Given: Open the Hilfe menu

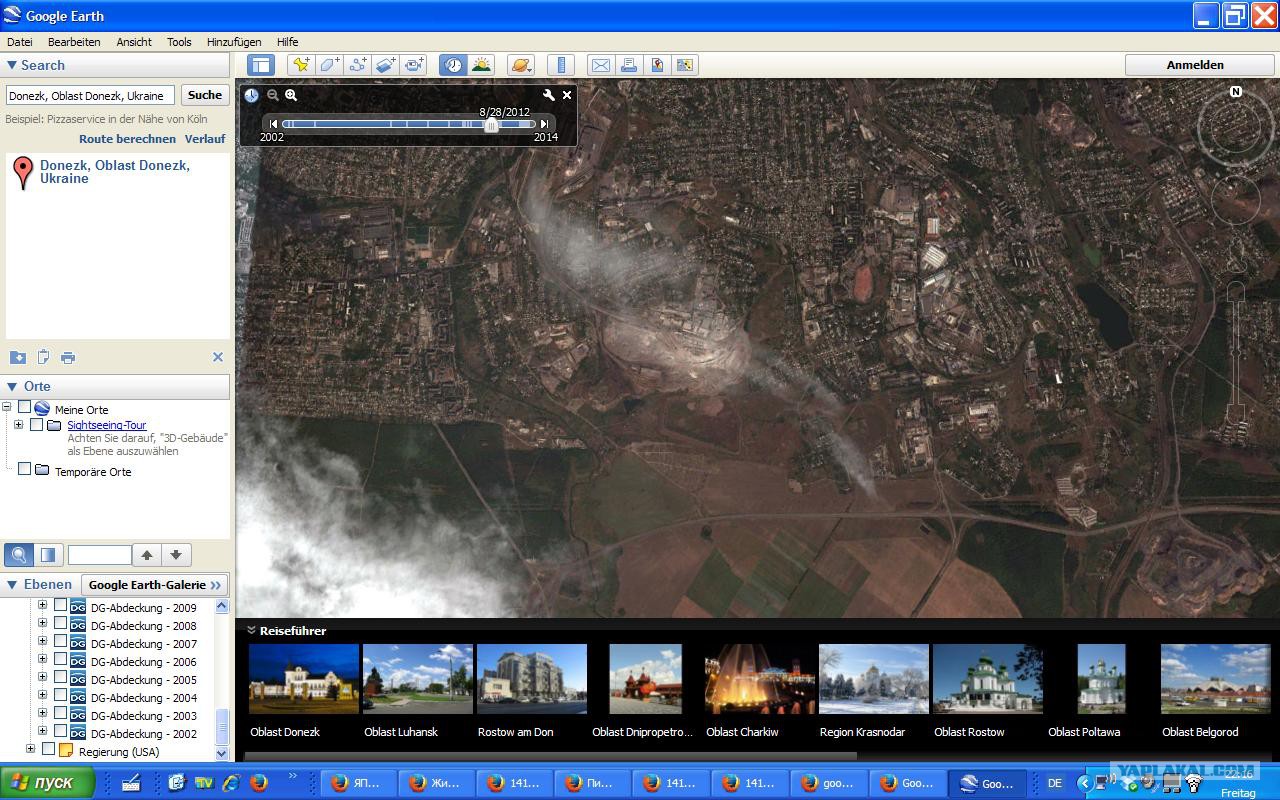Looking at the screenshot, I should coord(288,42).
